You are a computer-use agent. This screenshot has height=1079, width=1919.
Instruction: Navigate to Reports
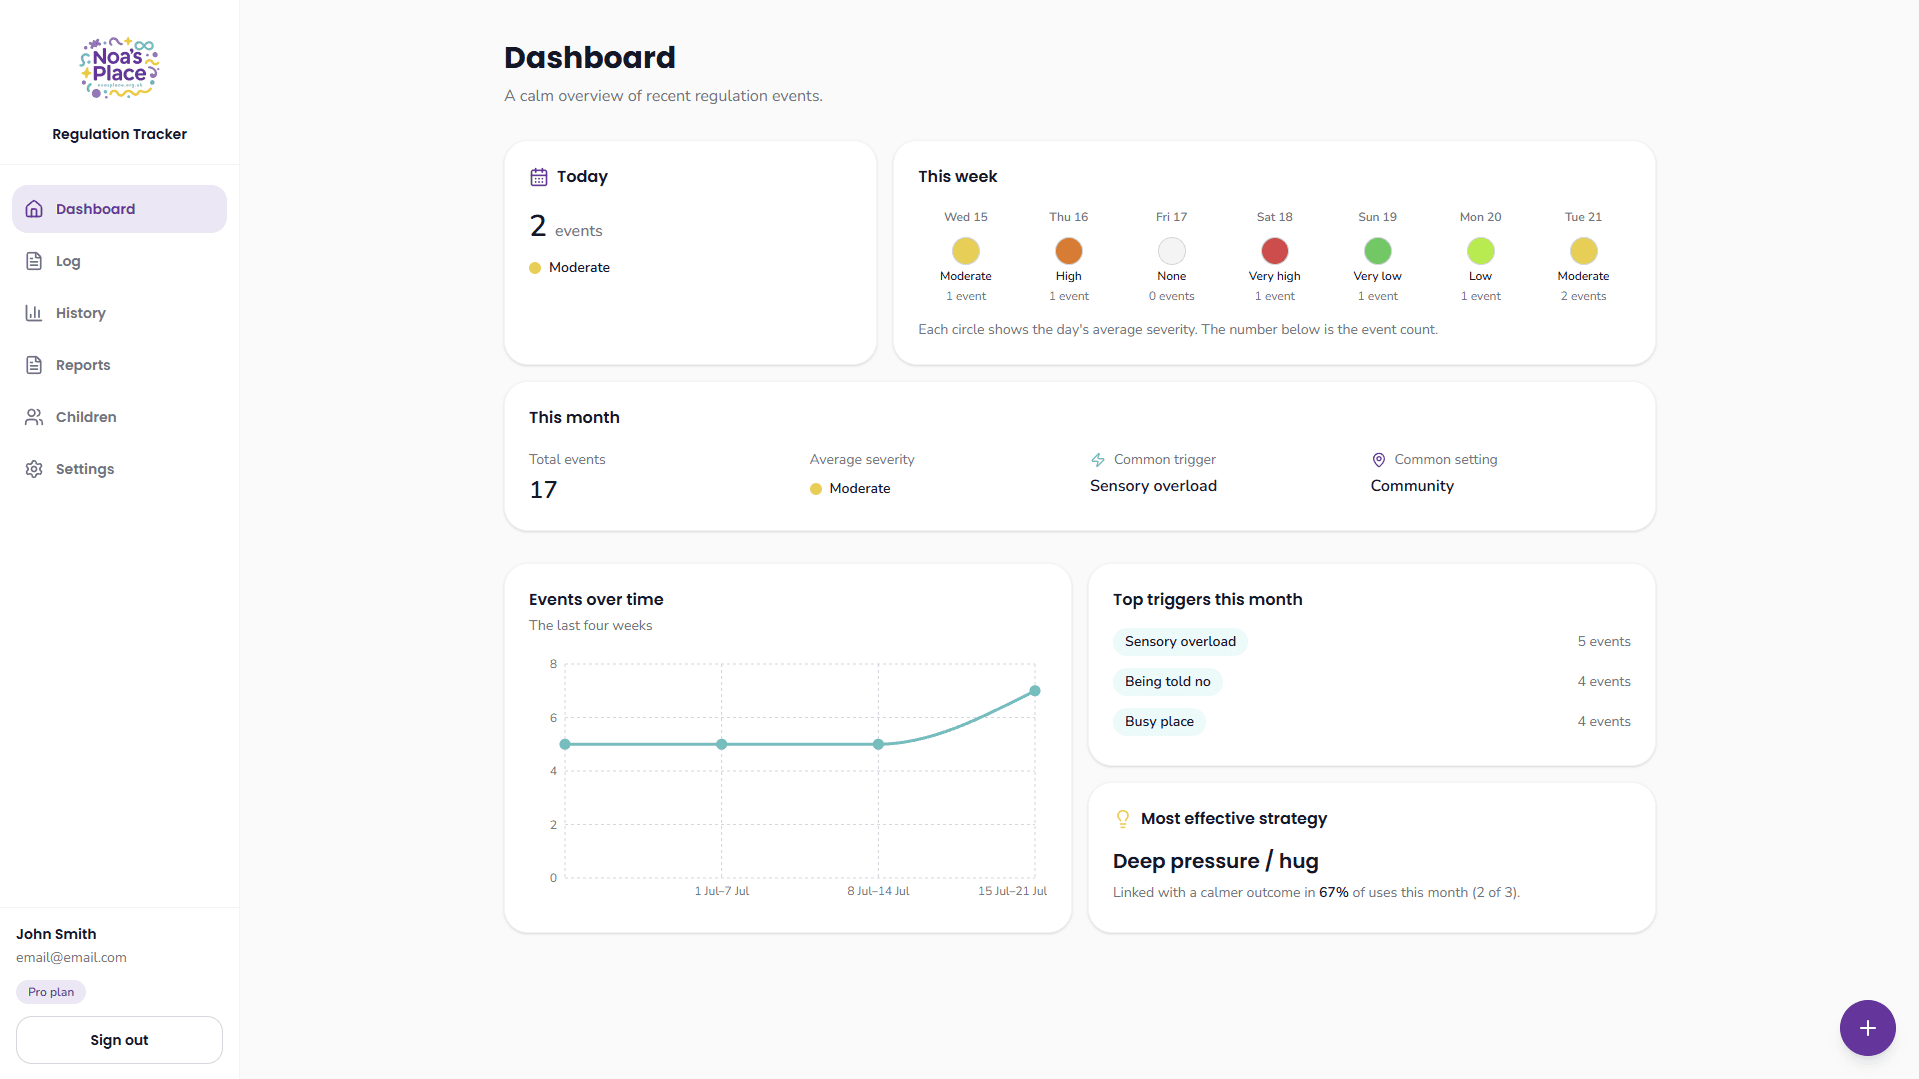119,365
